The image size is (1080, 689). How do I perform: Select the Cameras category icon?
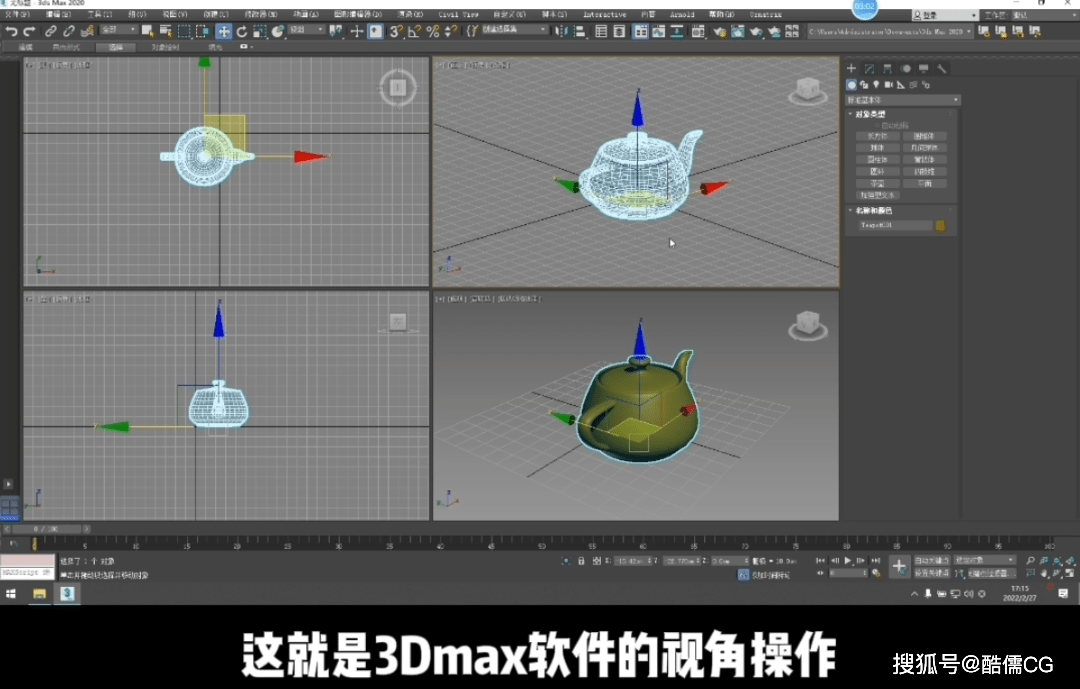pos(889,85)
